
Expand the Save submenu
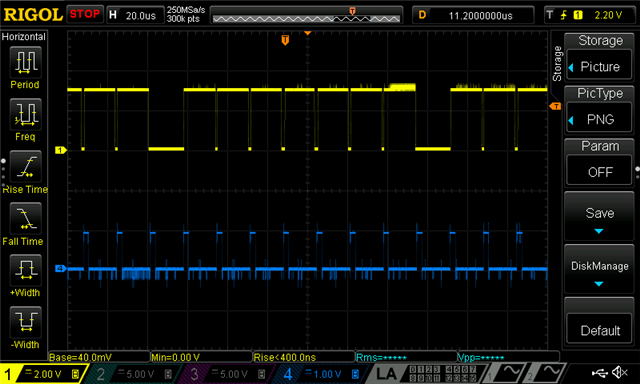599,217
